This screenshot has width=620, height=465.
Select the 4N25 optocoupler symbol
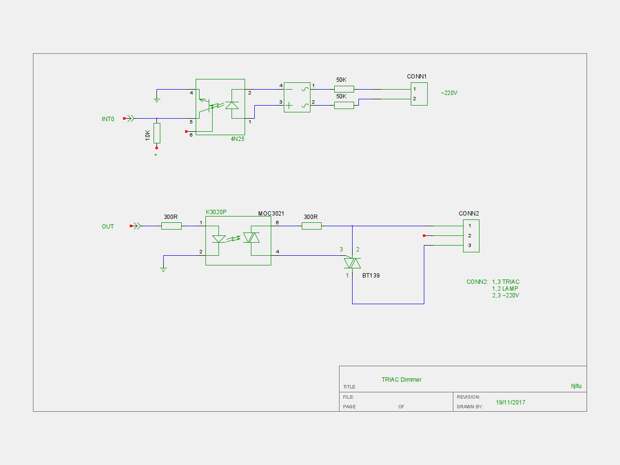220,107
